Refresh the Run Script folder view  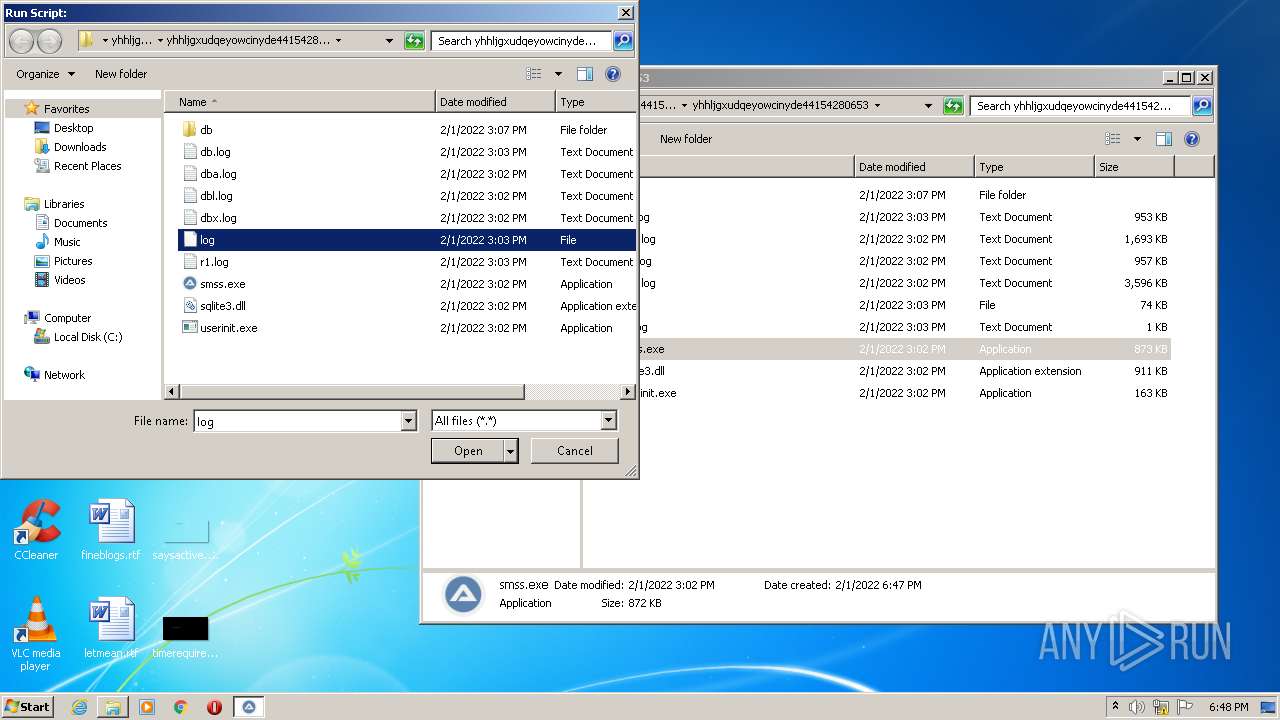click(x=414, y=41)
